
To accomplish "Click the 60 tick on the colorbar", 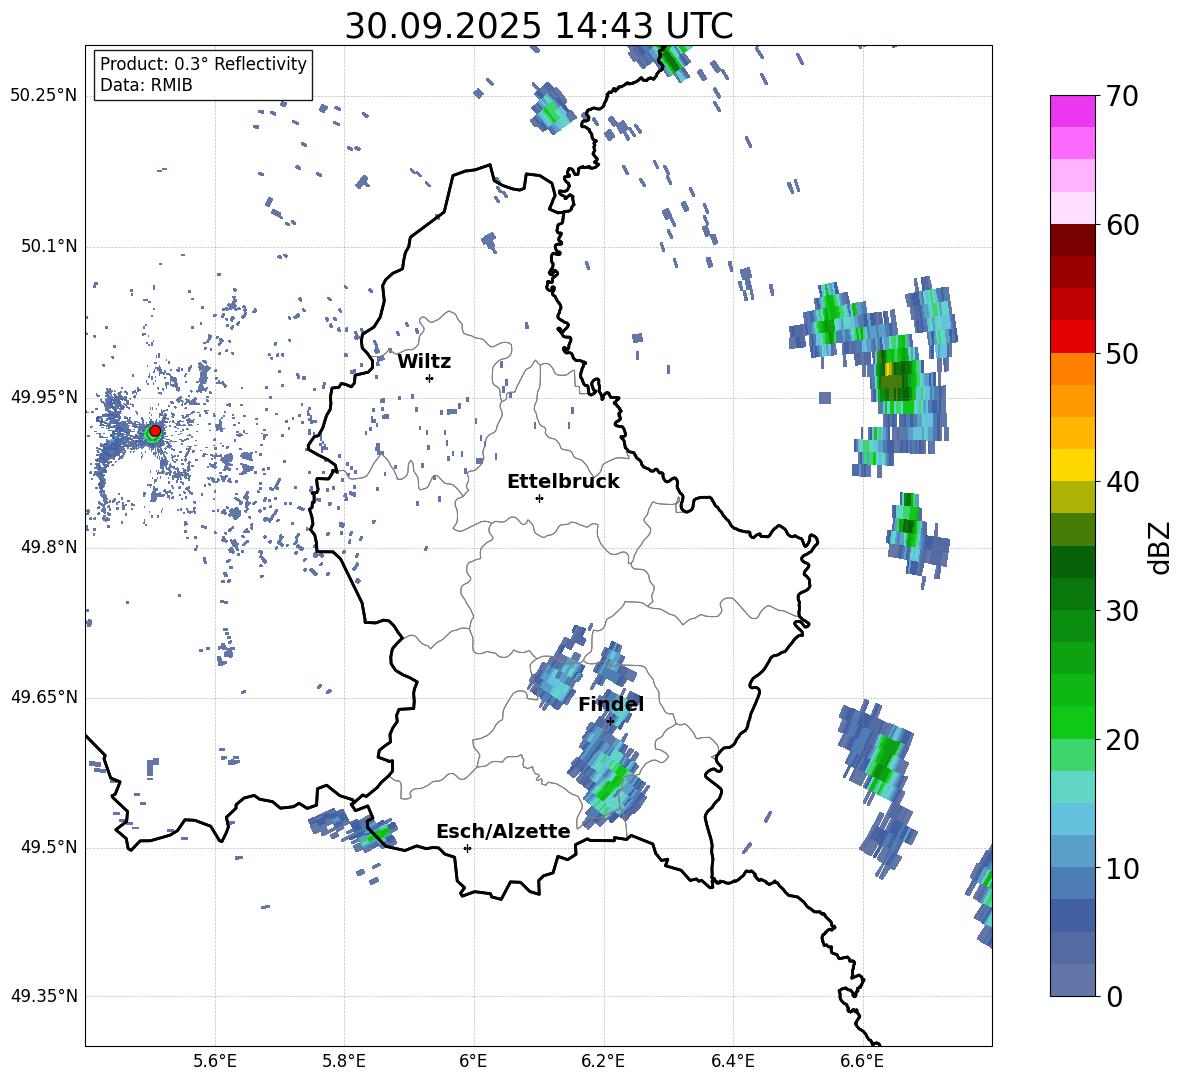I will click(x=1122, y=225).
